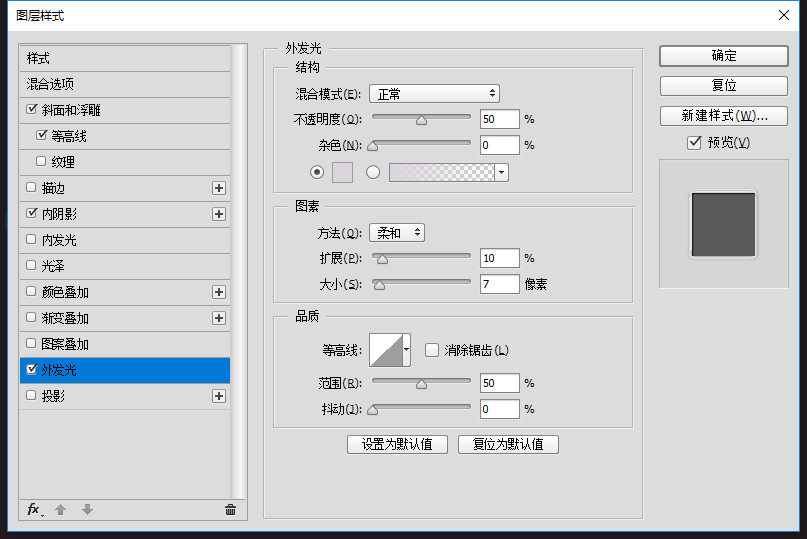Add another 内阴影 effect with plus icon
The image size is (807, 539).
pos(219,214)
